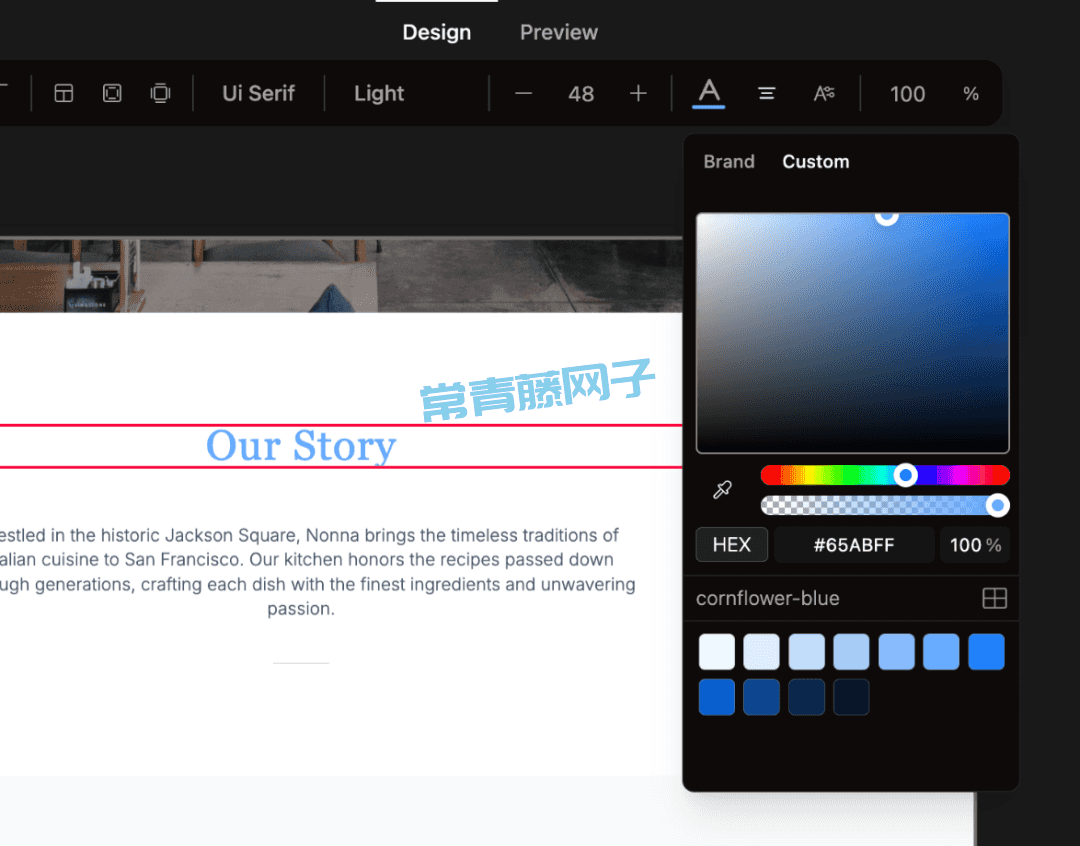Click the hue rainbow slider

885,475
